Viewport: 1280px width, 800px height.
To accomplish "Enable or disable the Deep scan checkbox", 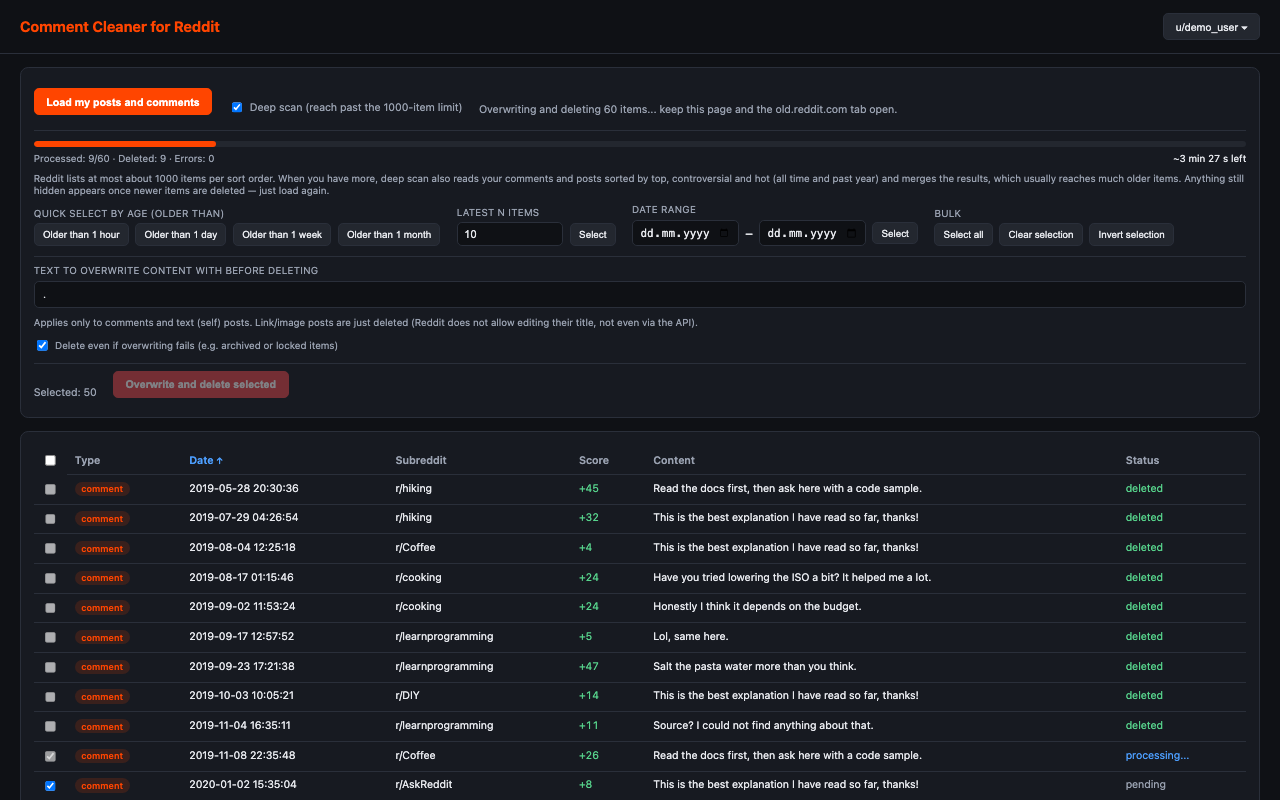I will tap(237, 107).
